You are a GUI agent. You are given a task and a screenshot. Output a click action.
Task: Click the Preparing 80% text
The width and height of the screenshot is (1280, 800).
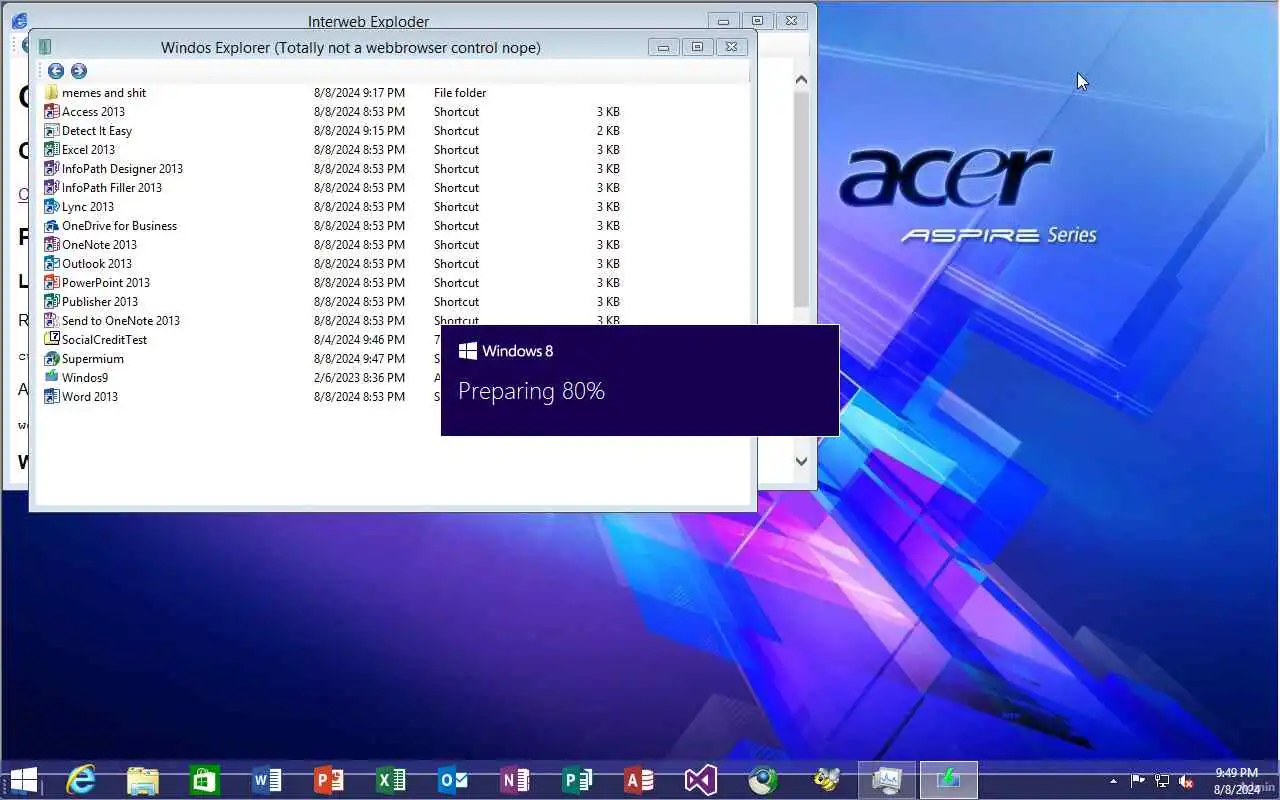point(531,391)
